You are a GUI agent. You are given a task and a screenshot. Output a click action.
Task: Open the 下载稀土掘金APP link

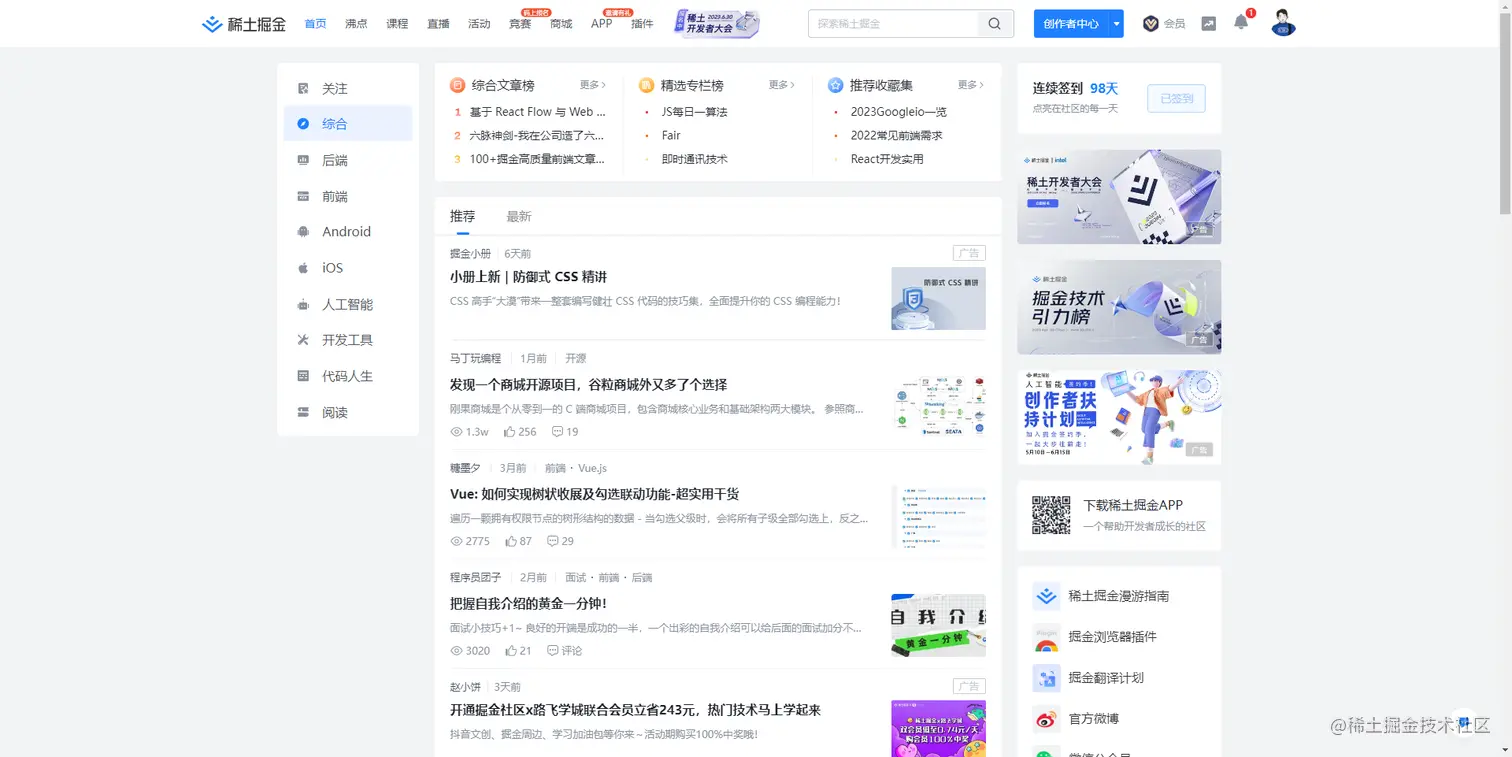(x=1133, y=505)
